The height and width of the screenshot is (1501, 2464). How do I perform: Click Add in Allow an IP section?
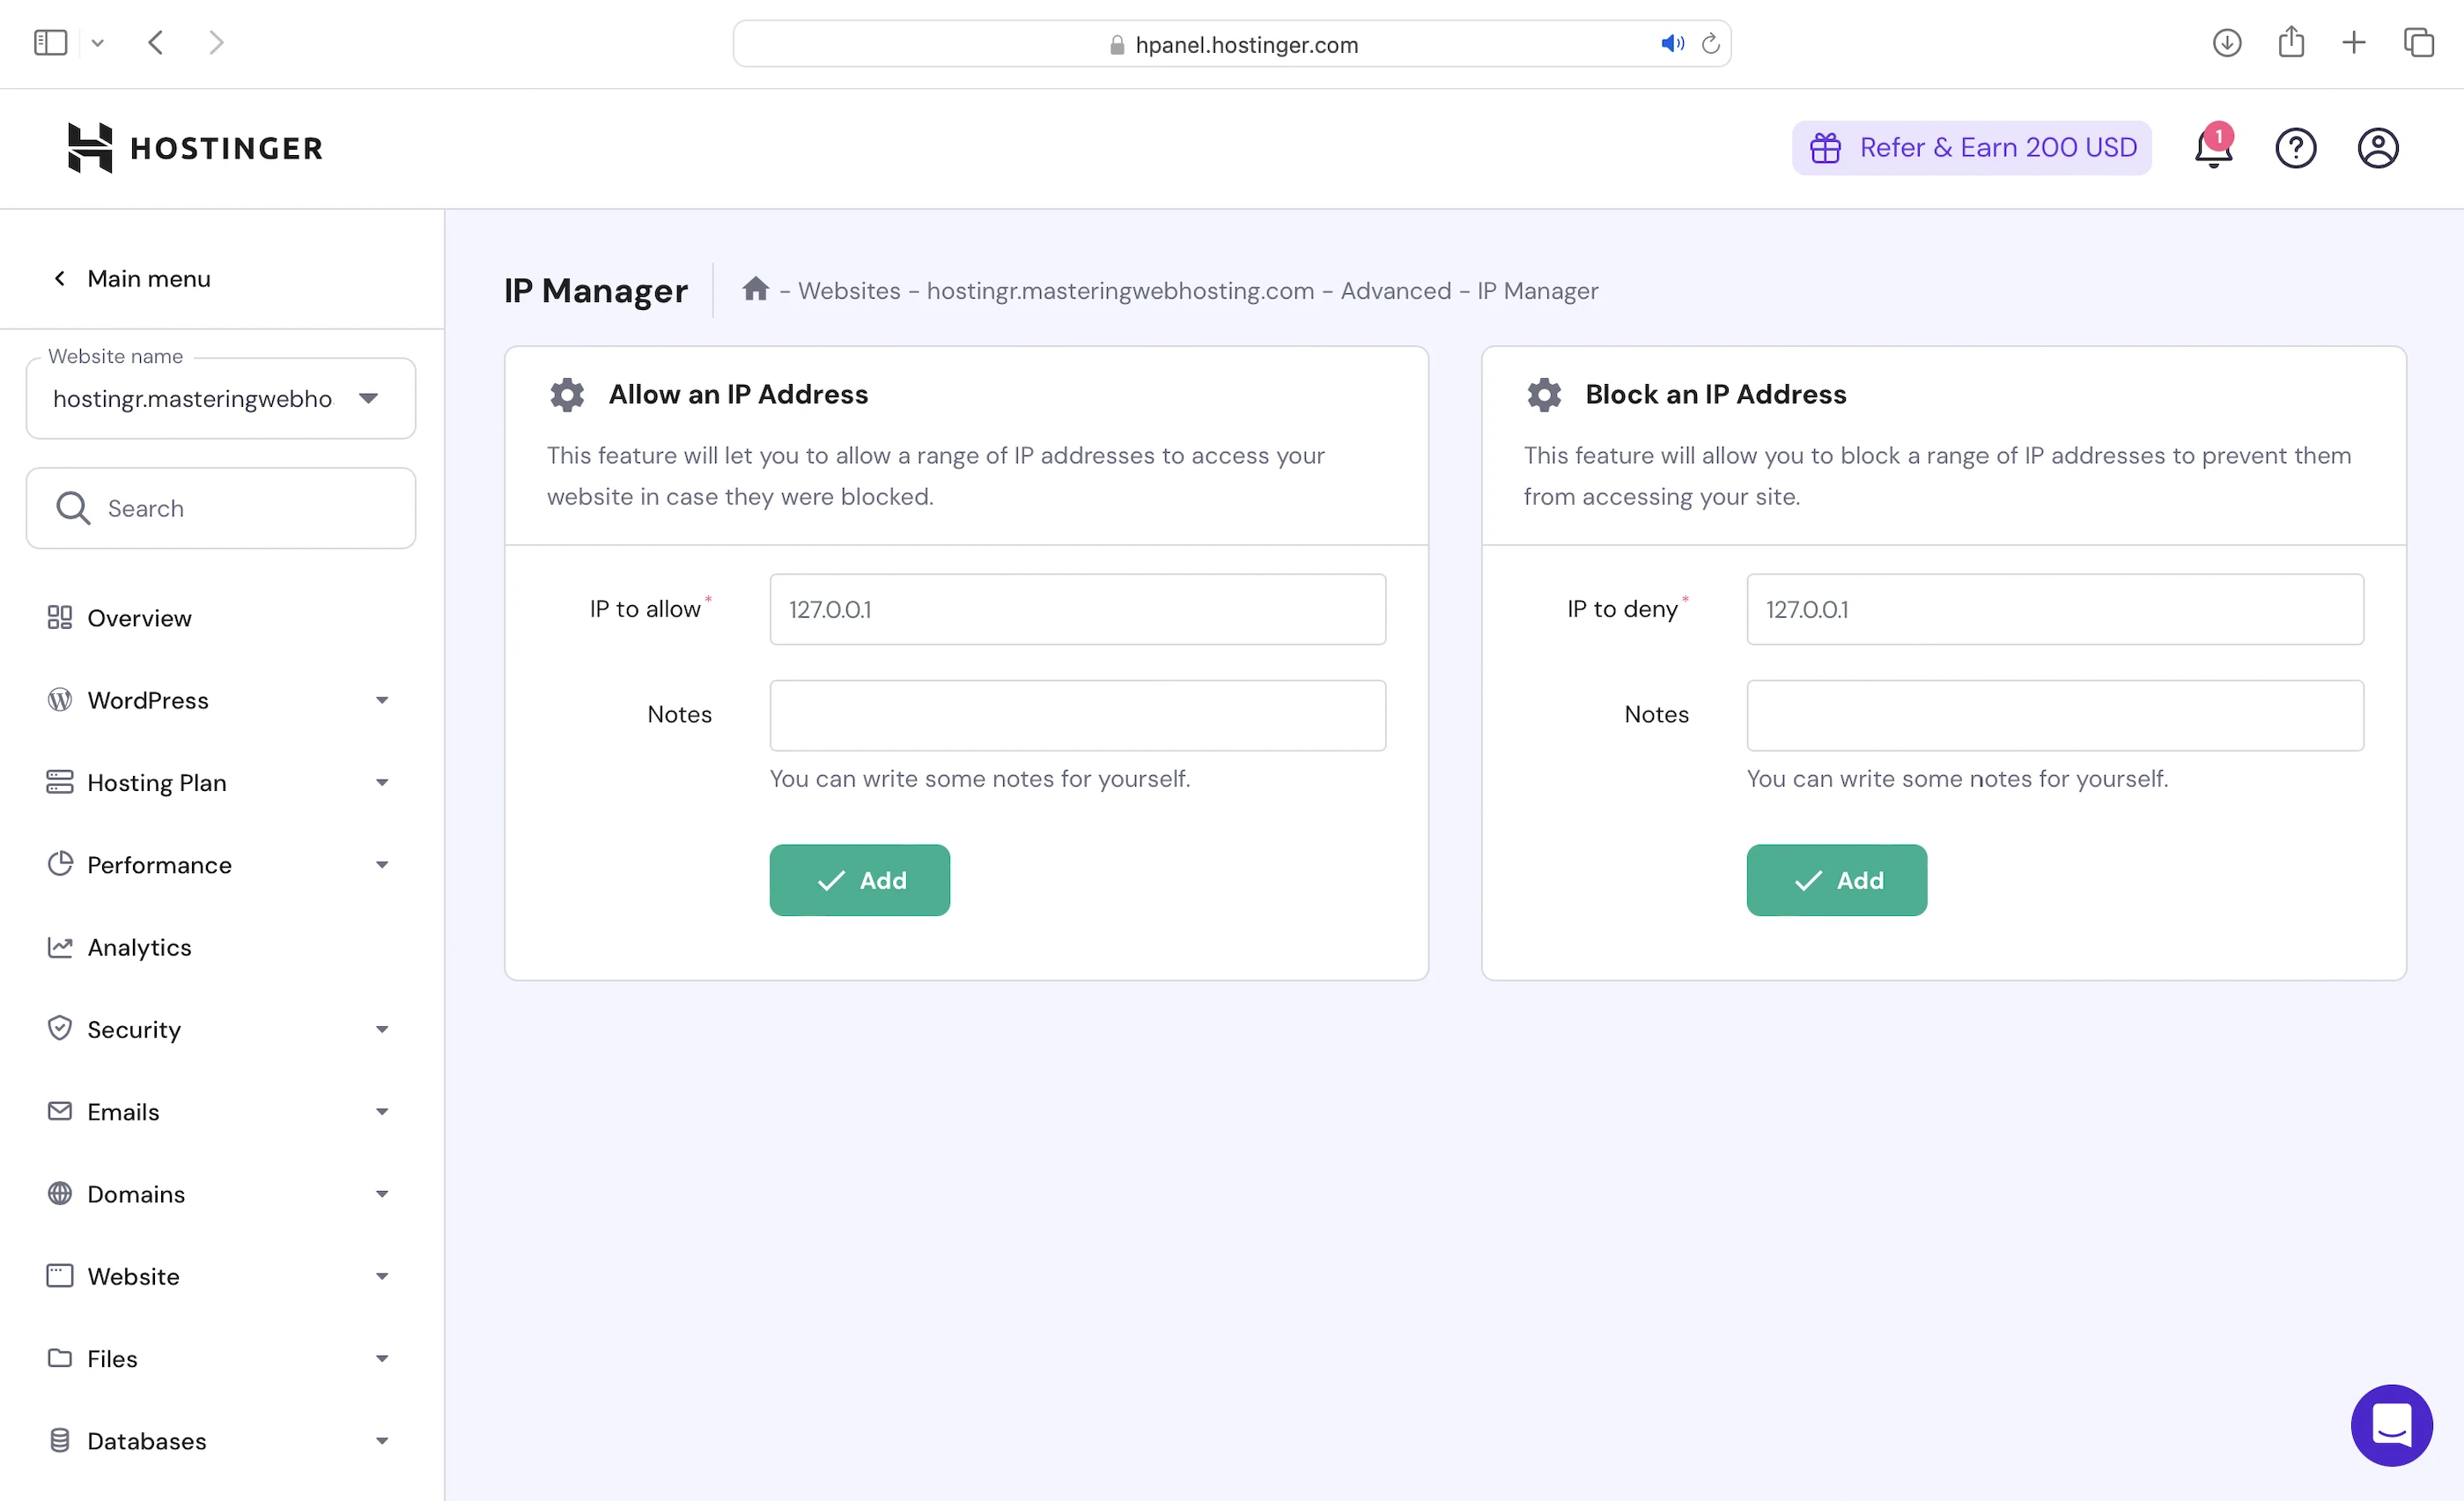(859, 880)
